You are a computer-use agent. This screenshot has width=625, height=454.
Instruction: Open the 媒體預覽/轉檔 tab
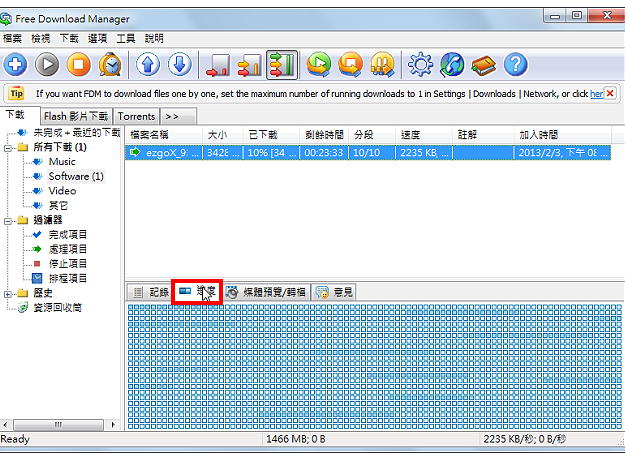pyautogui.click(x=266, y=293)
